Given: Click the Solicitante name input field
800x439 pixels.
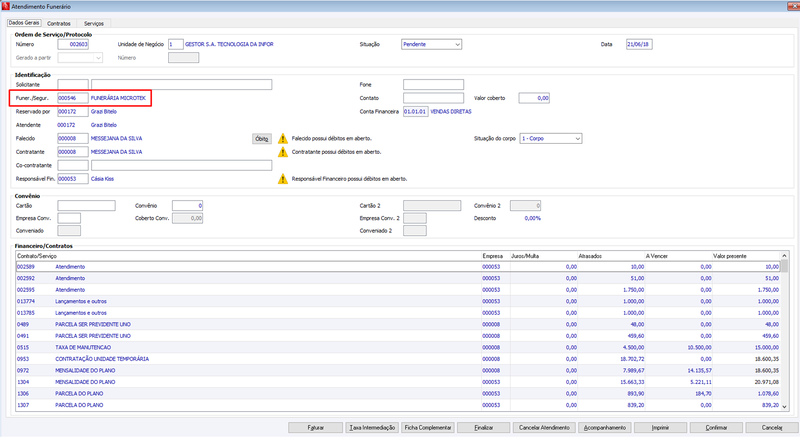Looking at the screenshot, I should 182,84.
